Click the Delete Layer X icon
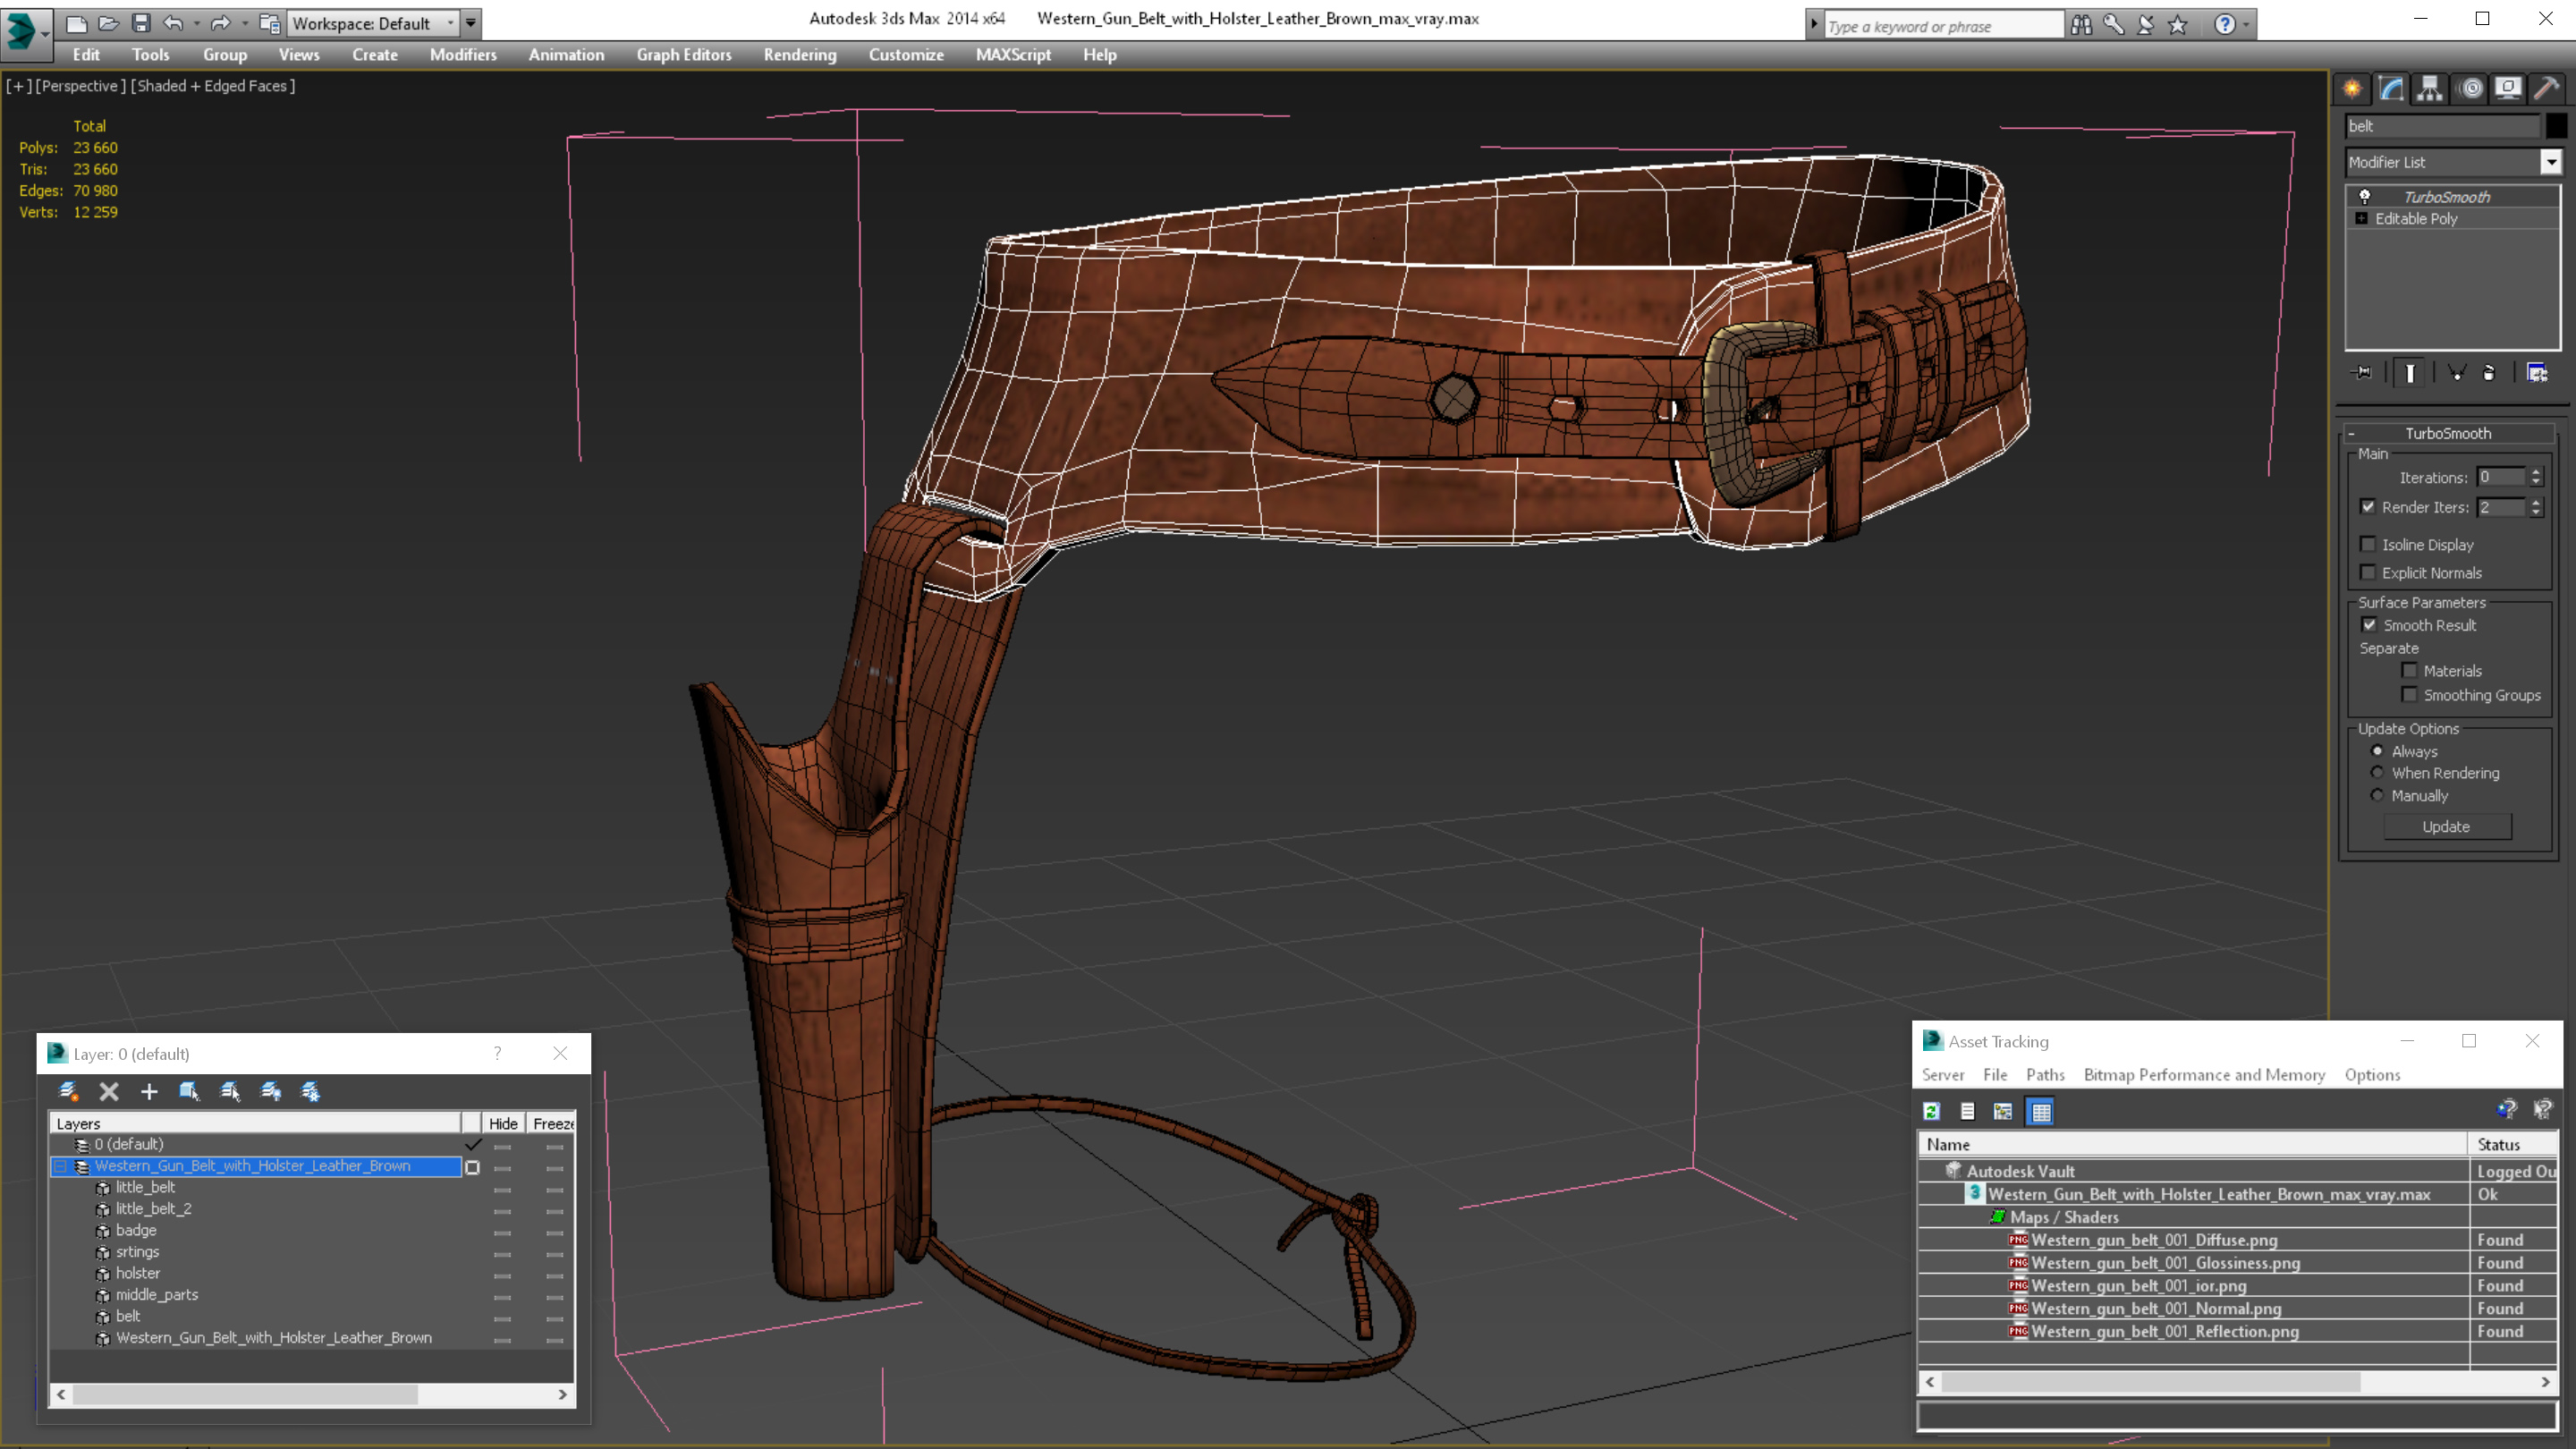Image resolution: width=2576 pixels, height=1449 pixels. click(109, 1092)
